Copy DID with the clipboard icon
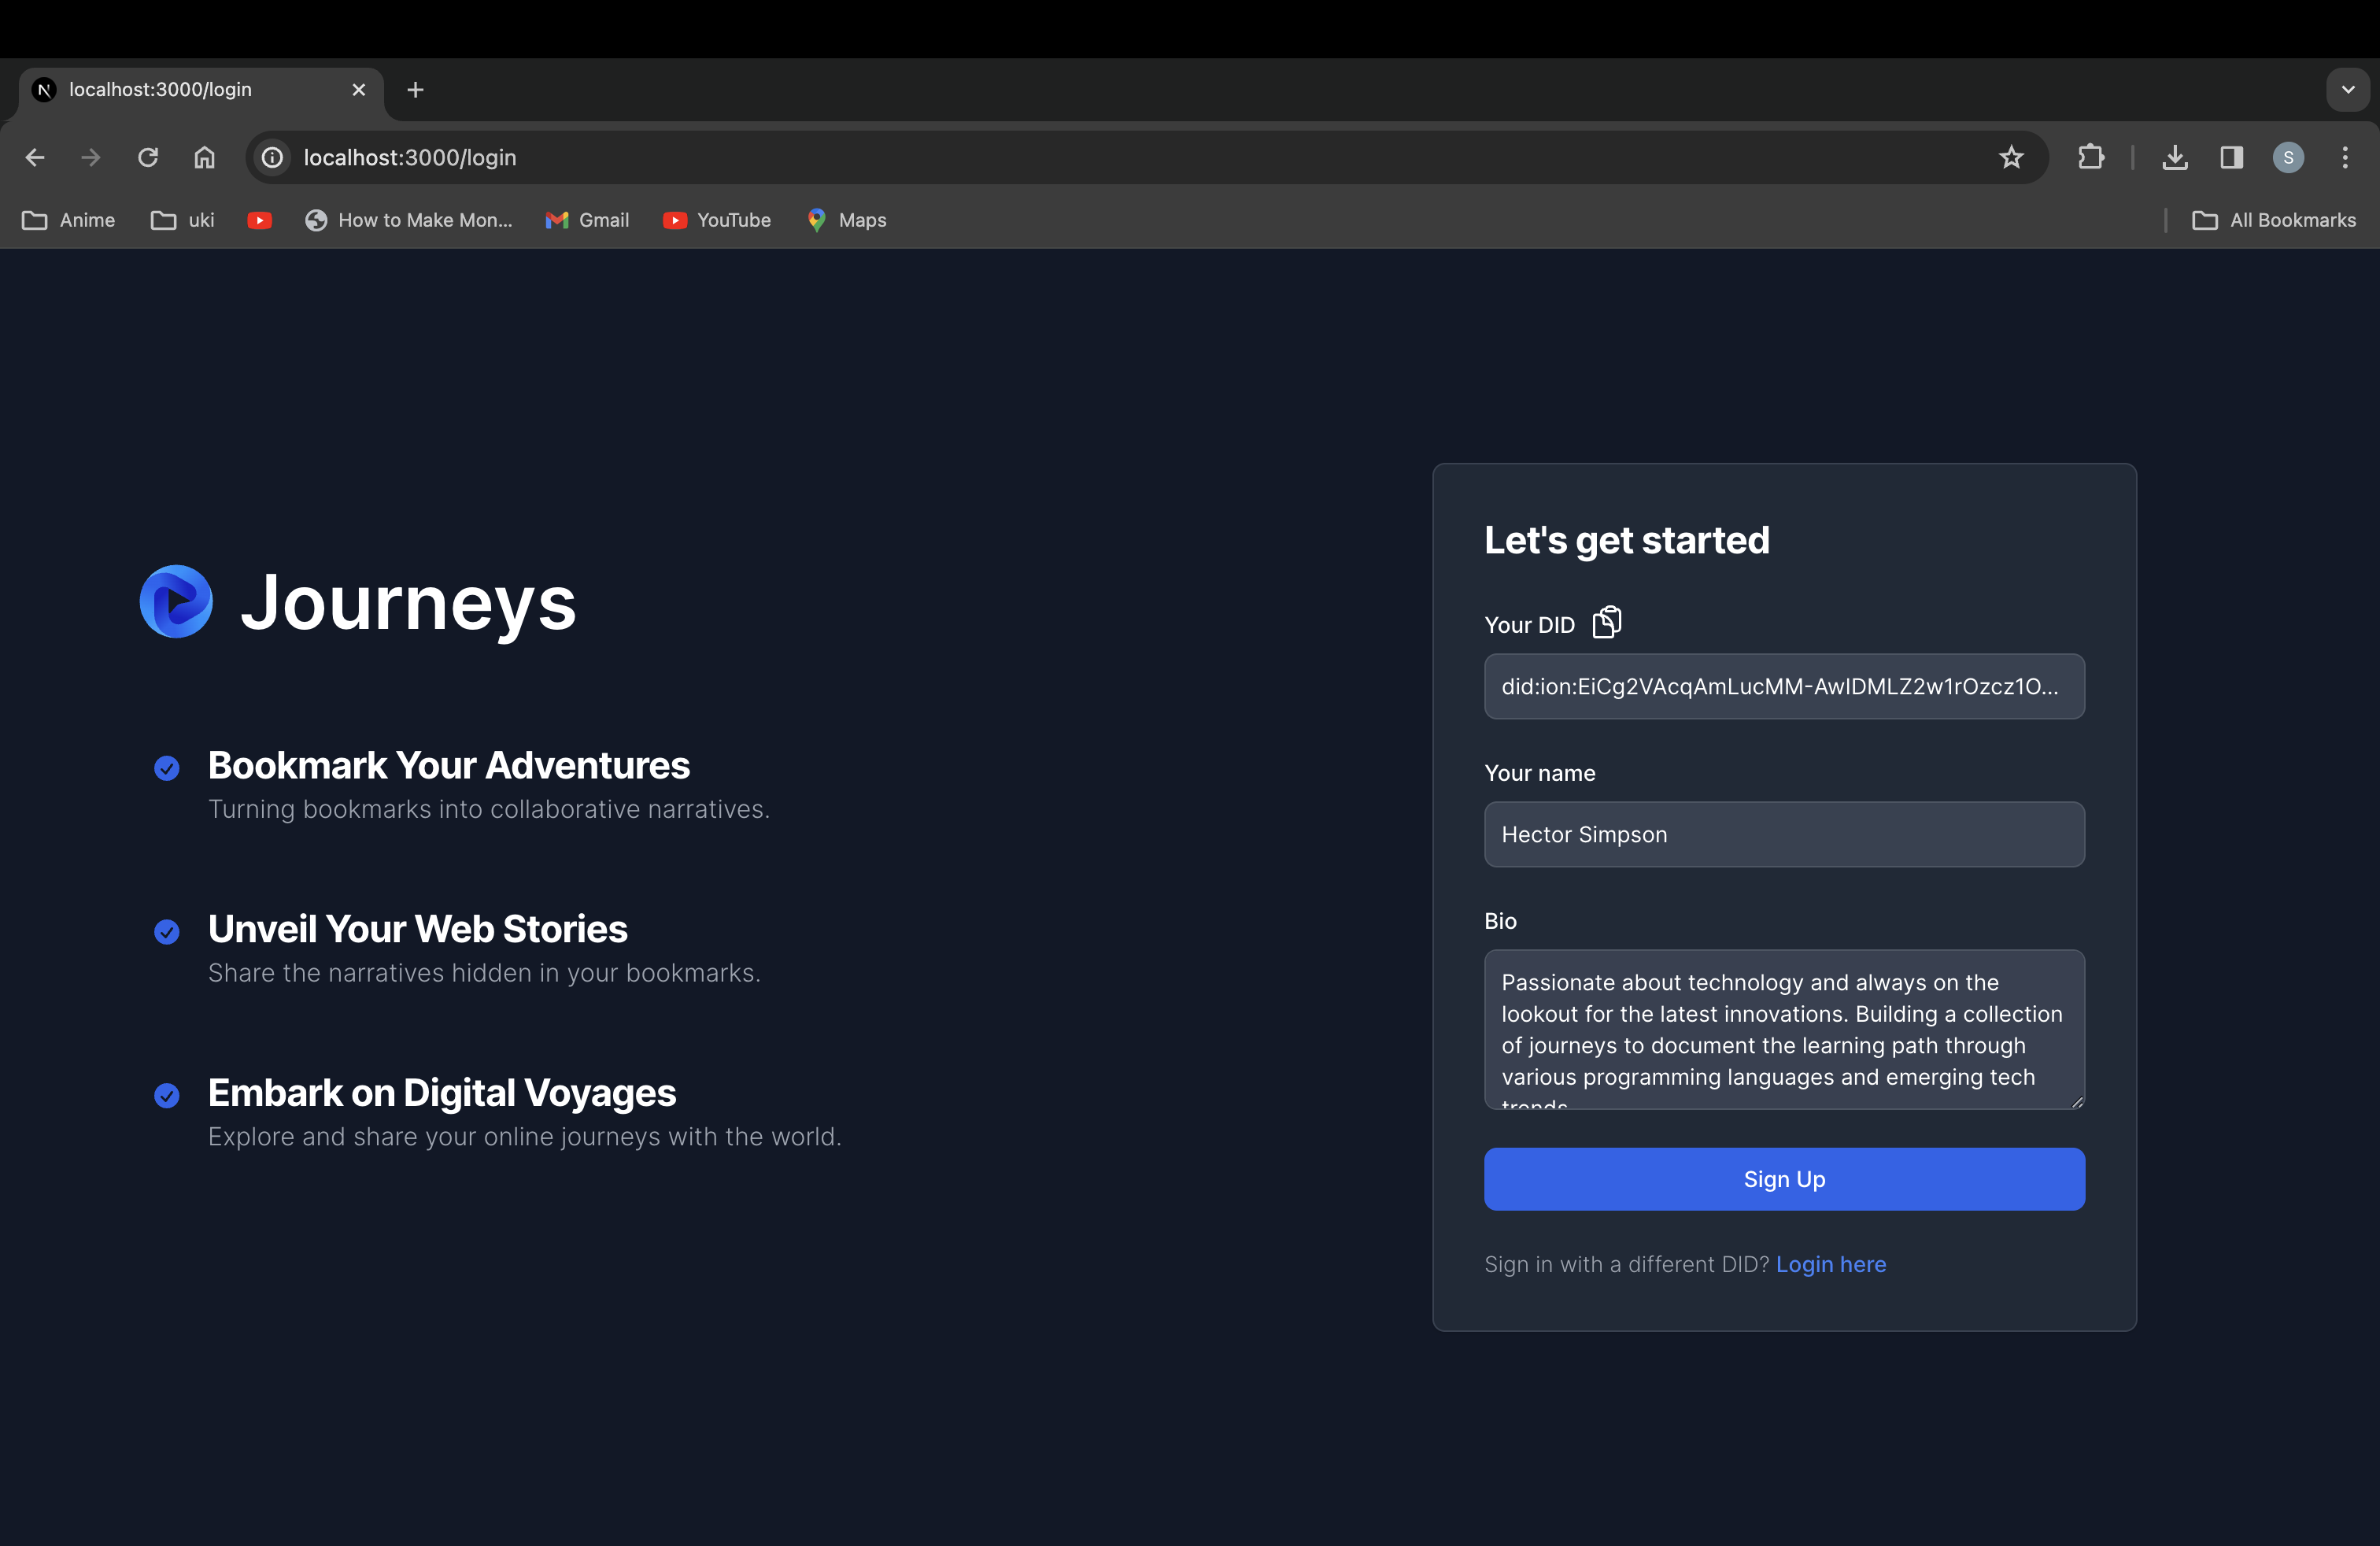The image size is (2380, 1546). pyautogui.click(x=1606, y=622)
